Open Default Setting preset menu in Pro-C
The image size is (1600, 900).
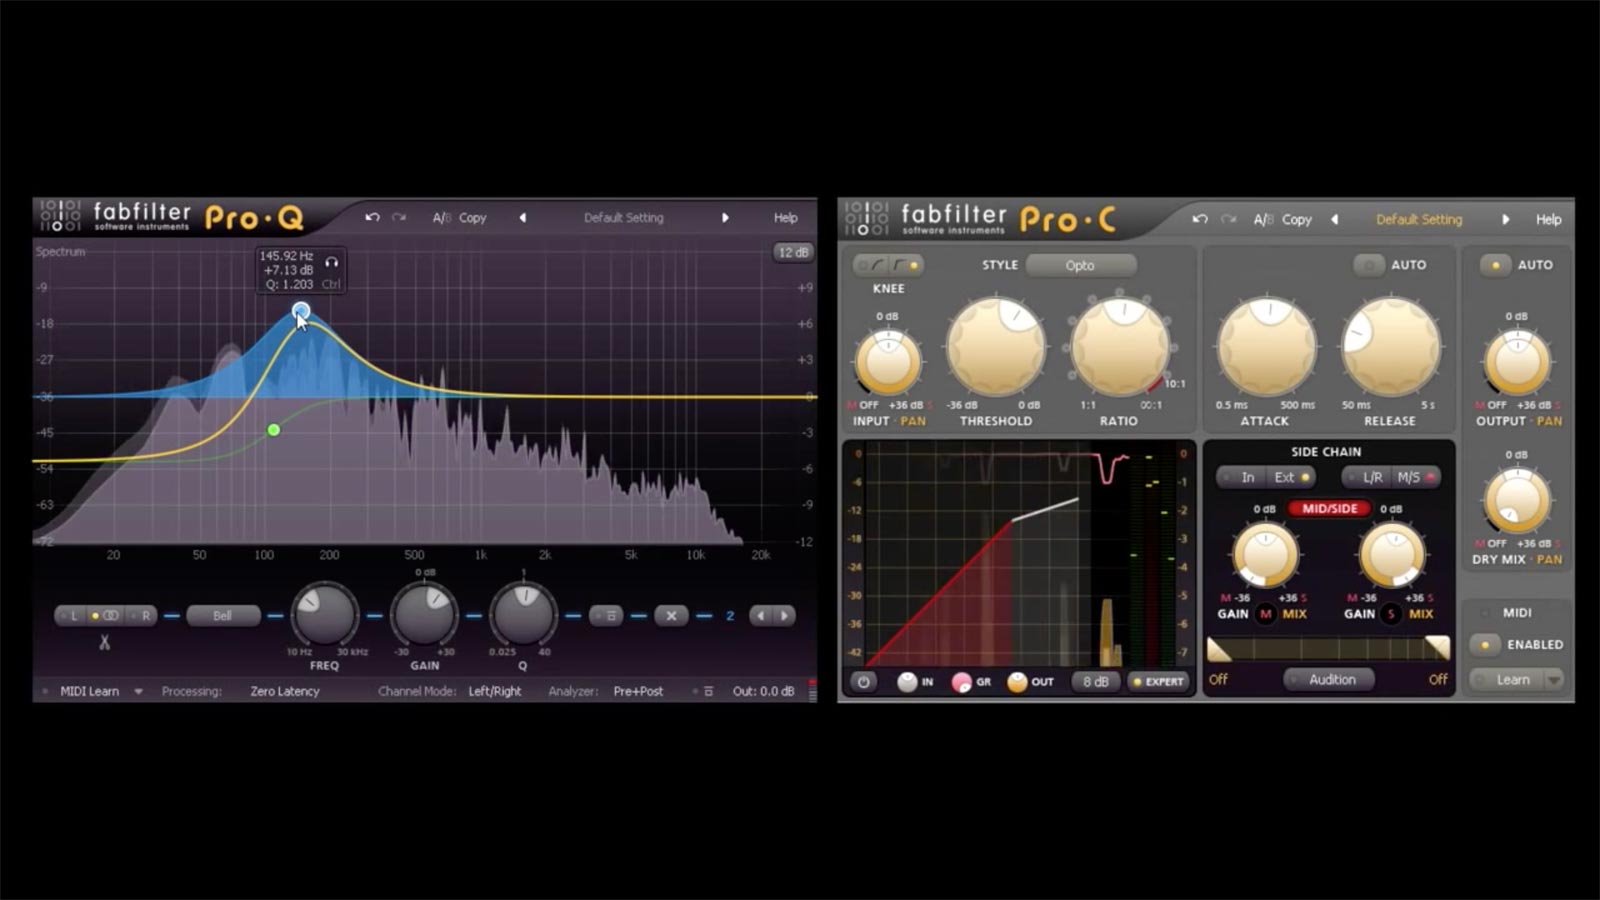(x=1419, y=219)
